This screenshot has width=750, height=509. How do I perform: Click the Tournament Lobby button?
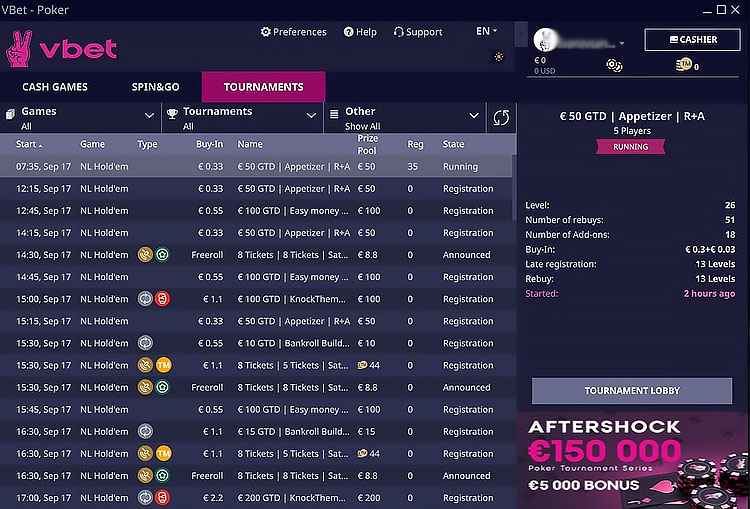click(x=632, y=391)
